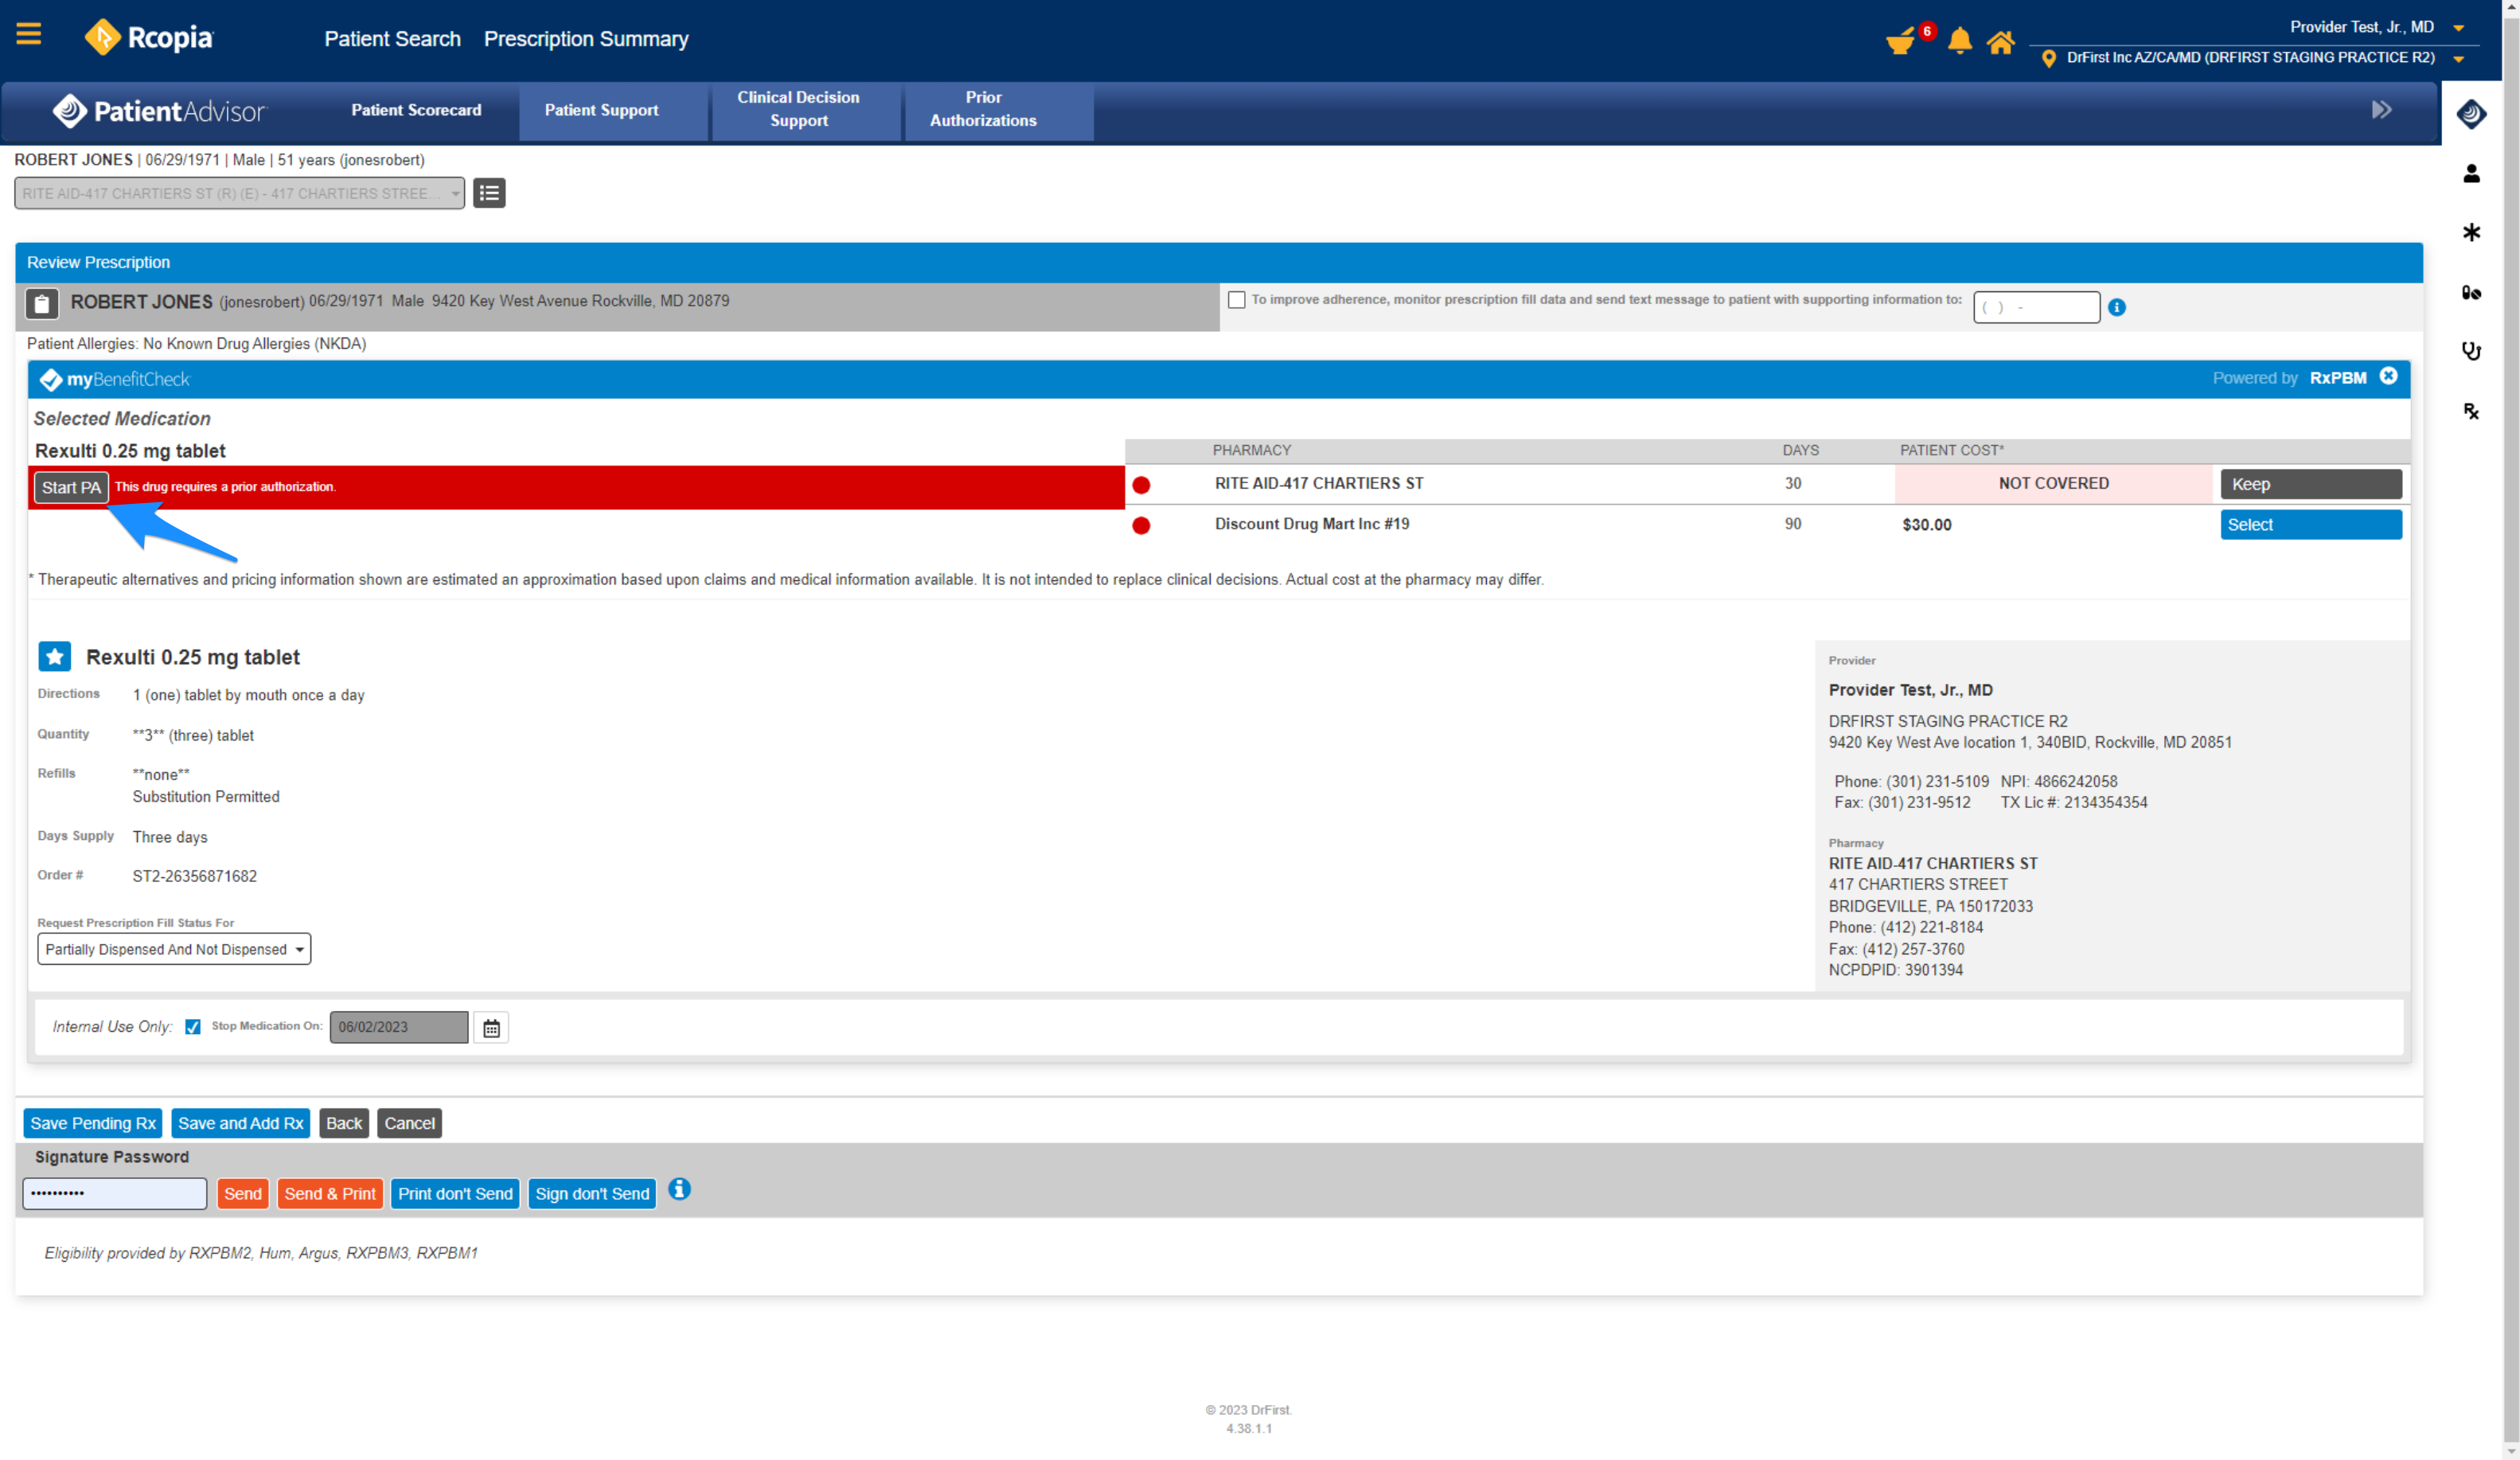View info about adherence text messaging
2520x1460 pixels.
click(2117, 308)
